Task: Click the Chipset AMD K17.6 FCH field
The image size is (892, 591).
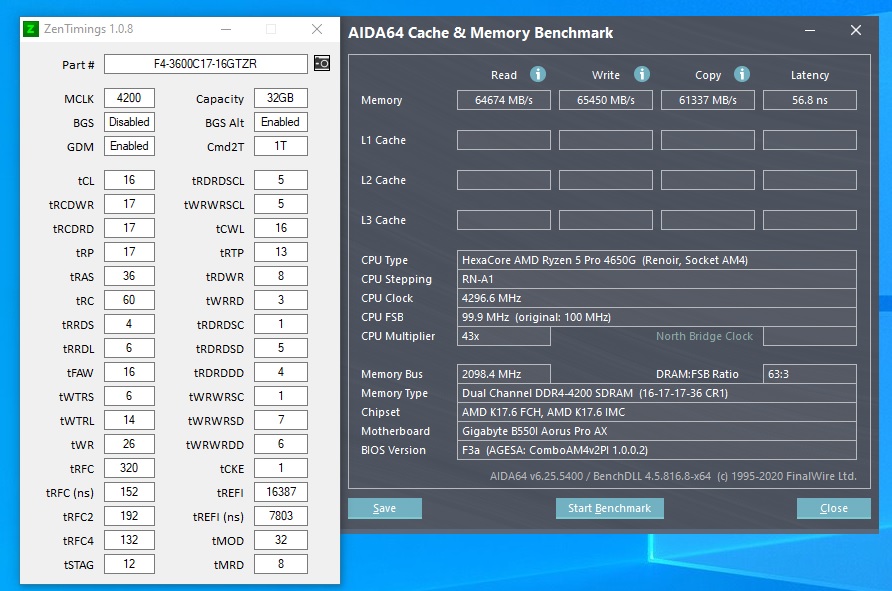Action: pos(656,412)
